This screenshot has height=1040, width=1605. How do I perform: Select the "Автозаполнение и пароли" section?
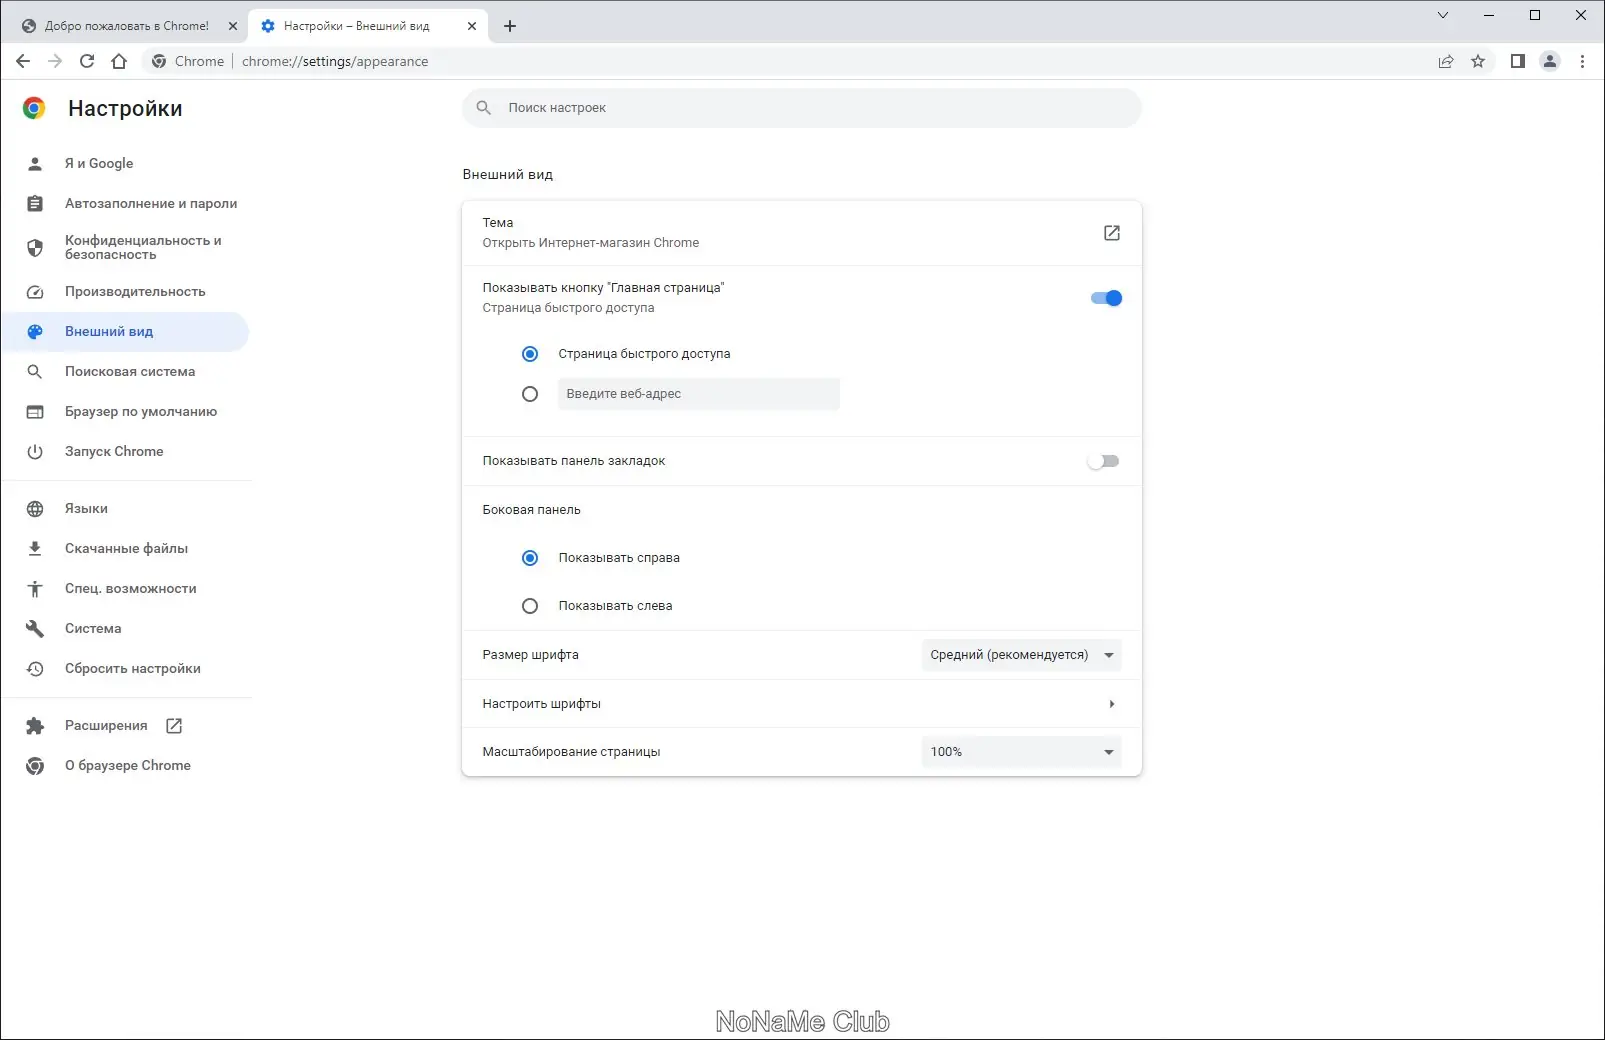(150, 203)
